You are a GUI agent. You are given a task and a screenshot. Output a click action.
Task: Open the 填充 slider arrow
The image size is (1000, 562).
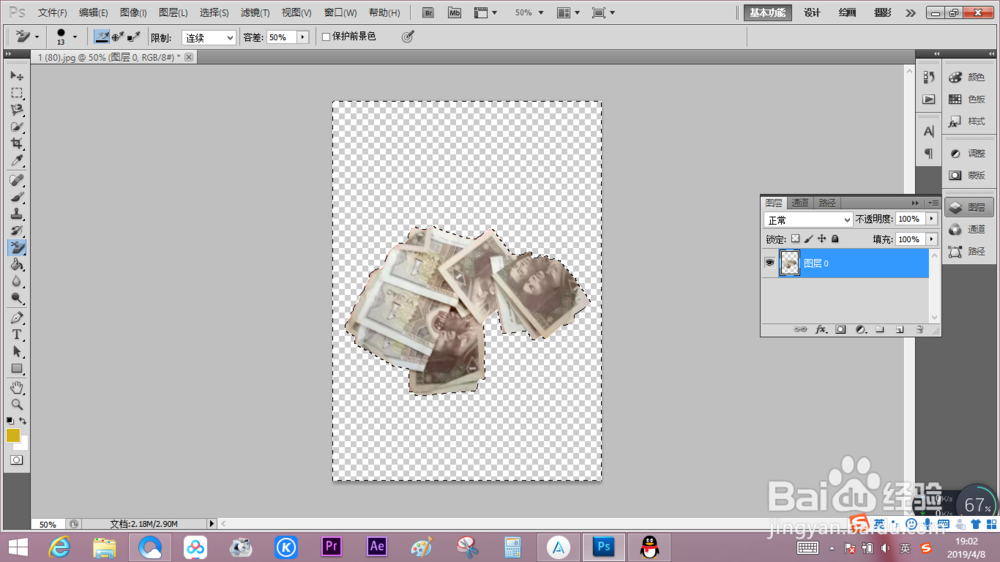click(932, 239)
